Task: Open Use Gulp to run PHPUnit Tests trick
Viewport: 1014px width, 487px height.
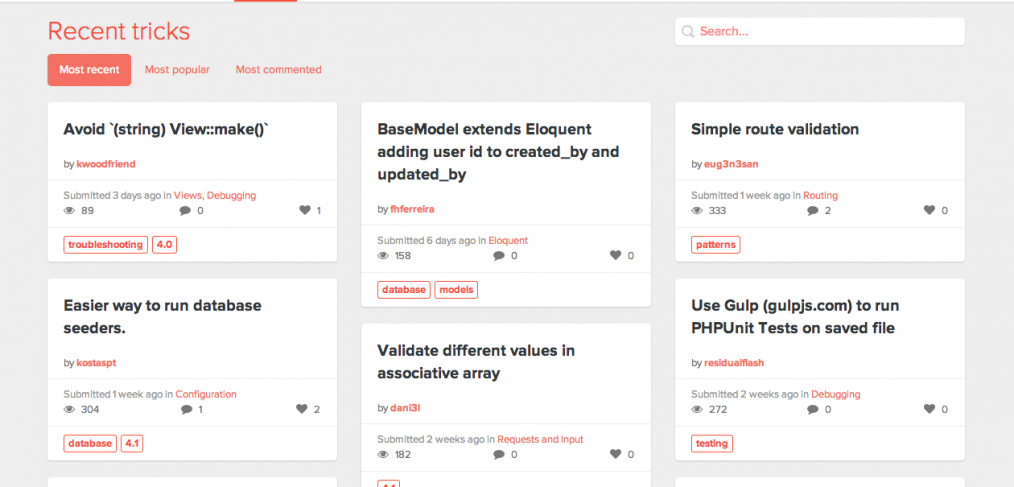Action: (x=795, y=317)
